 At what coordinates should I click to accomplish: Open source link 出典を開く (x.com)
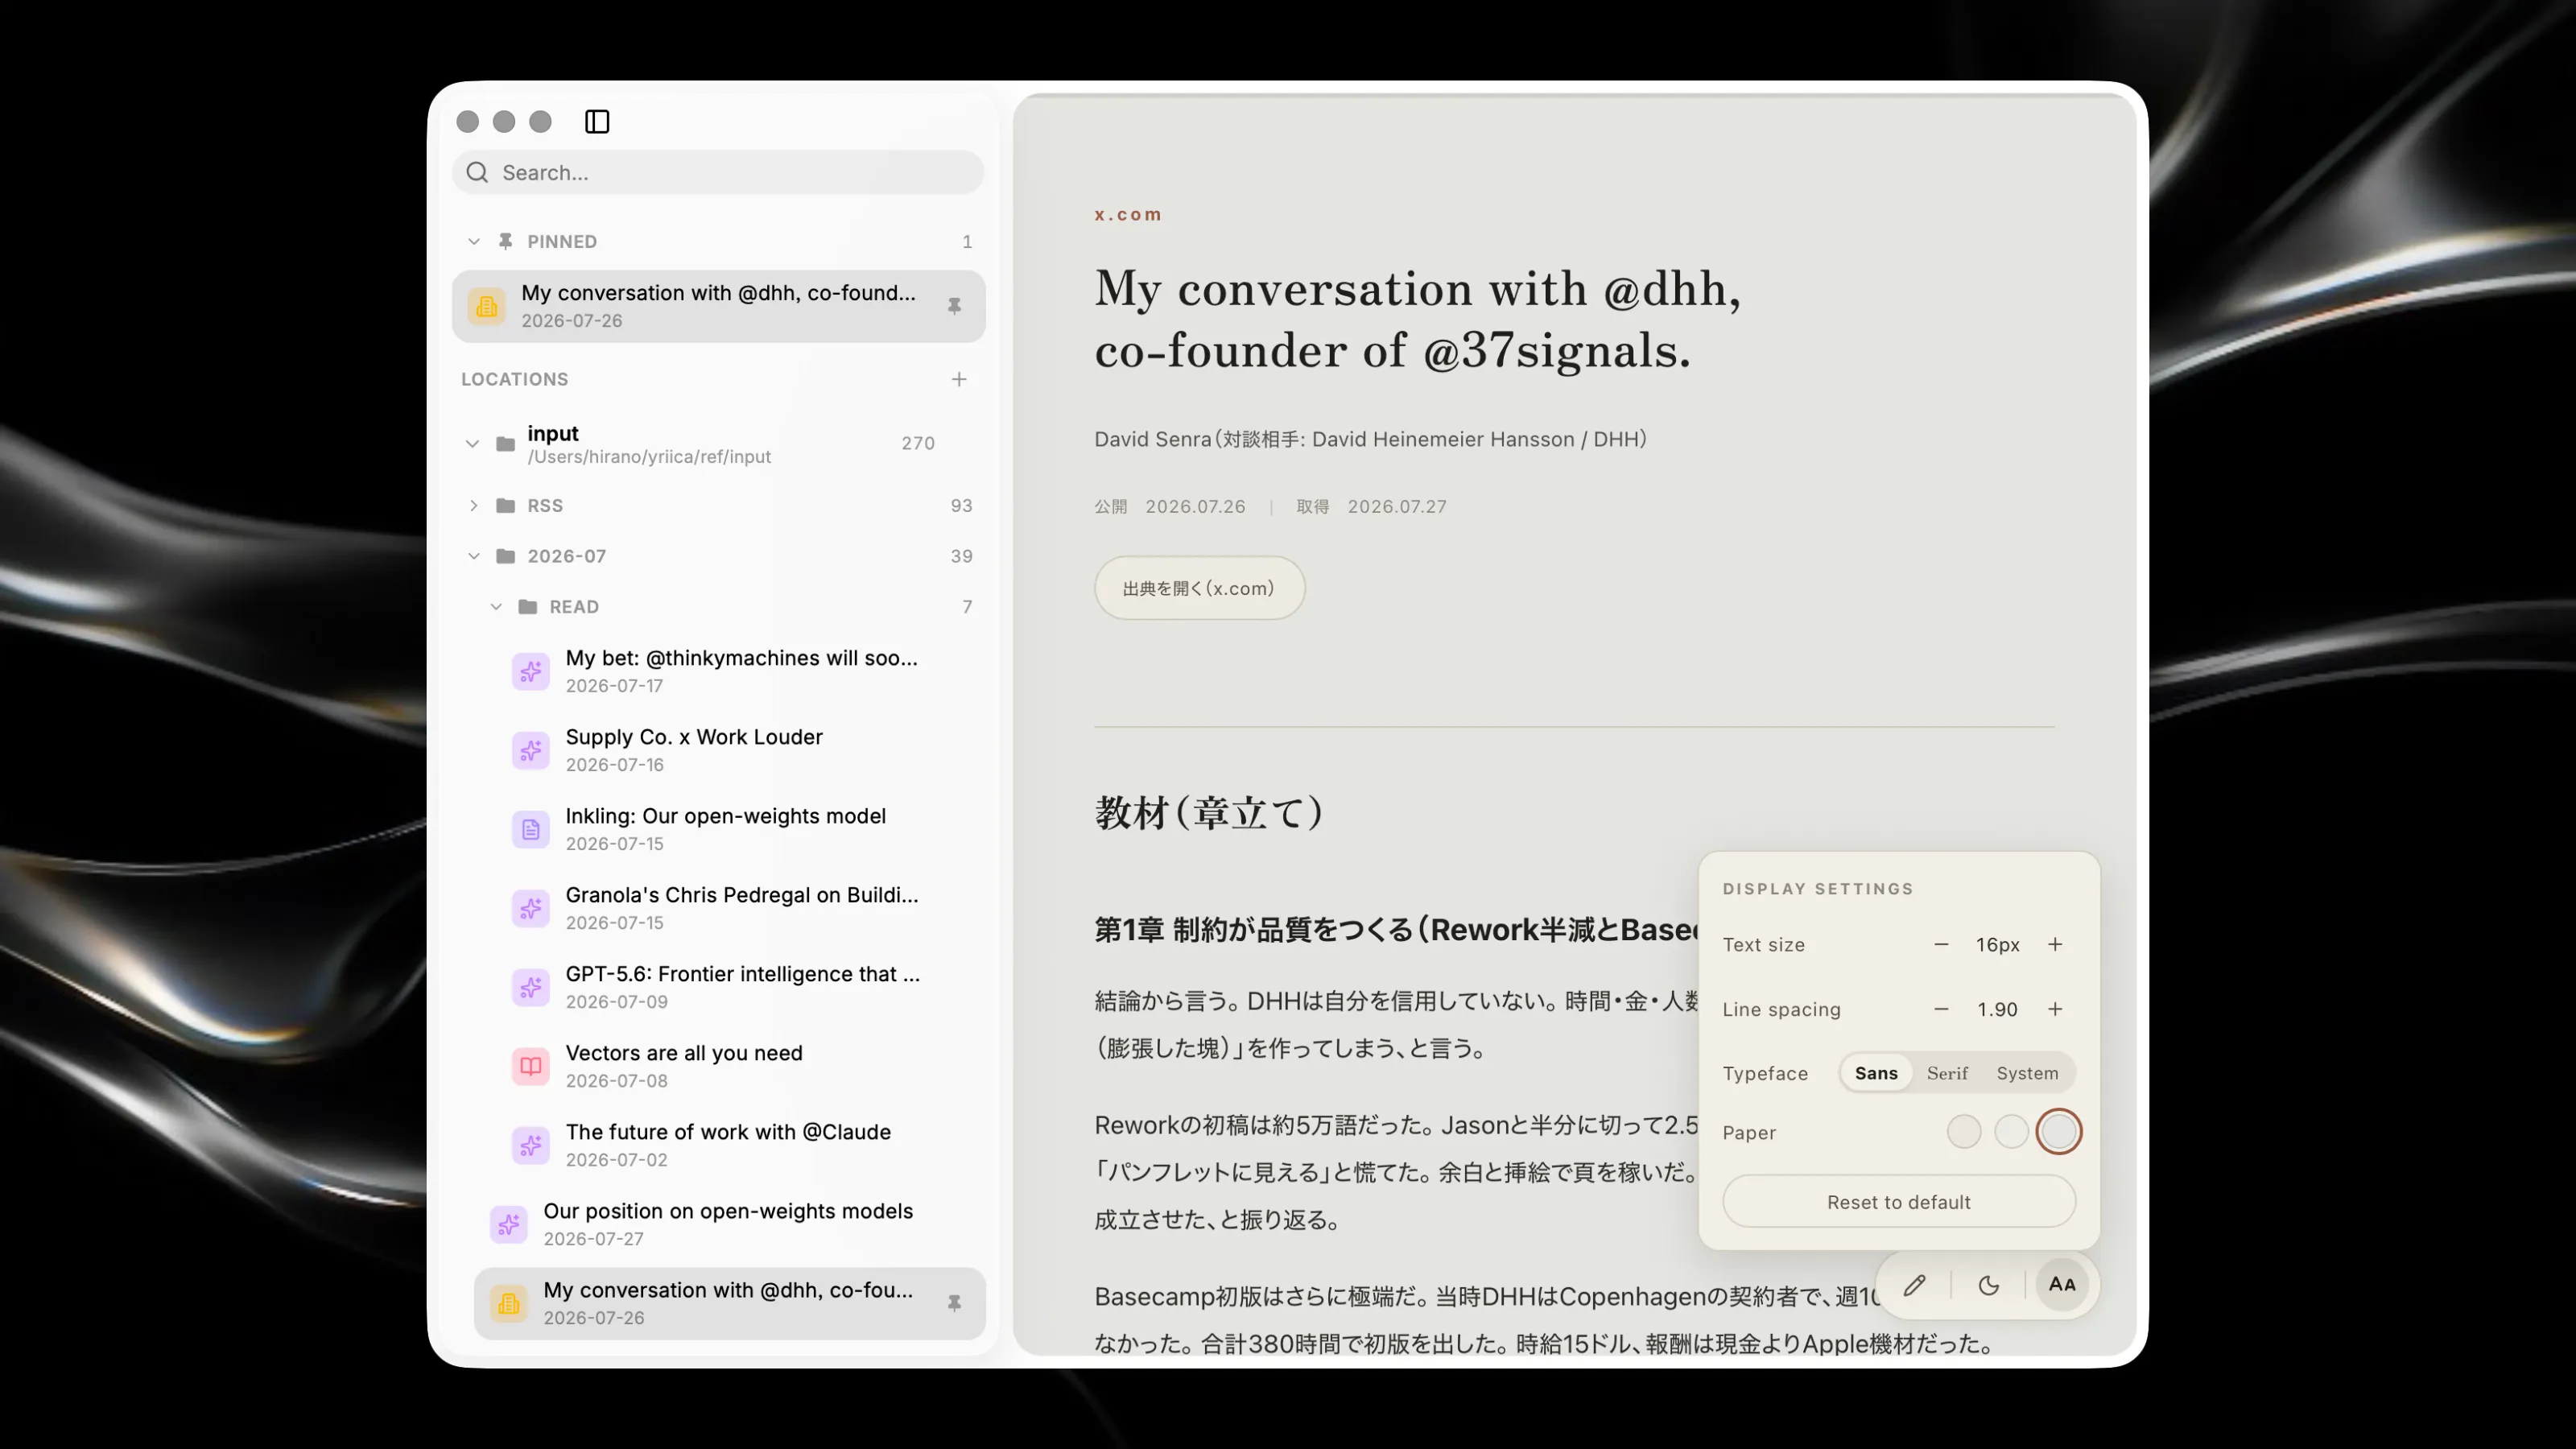[x=1199, y=588]
